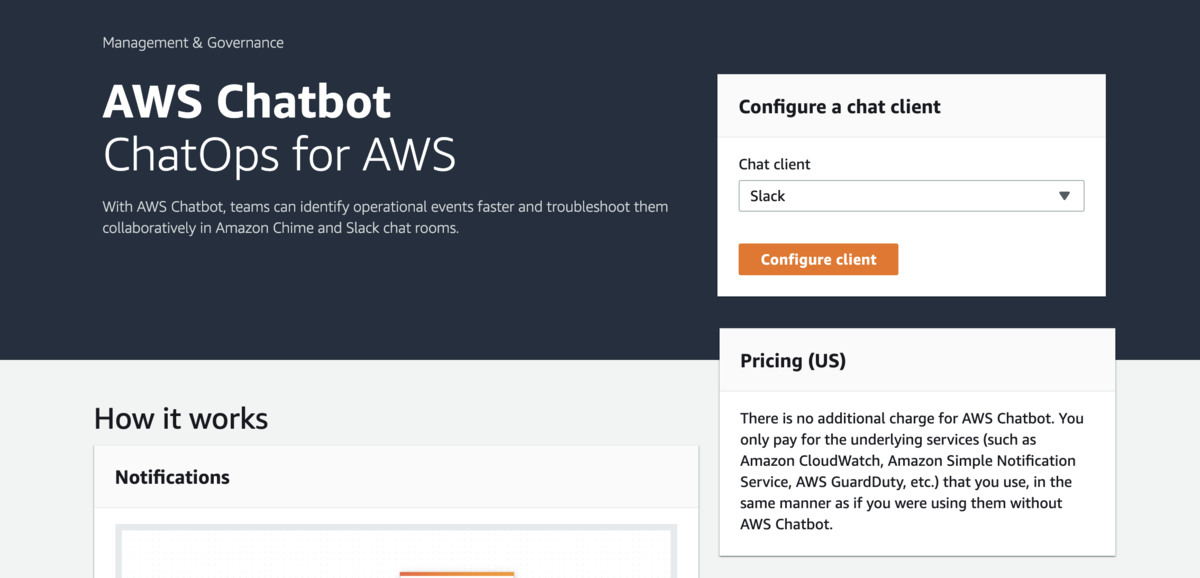Open the Notifications diagram thumbnail
Screen dimensions: 1200x578
tap(396, 552)
